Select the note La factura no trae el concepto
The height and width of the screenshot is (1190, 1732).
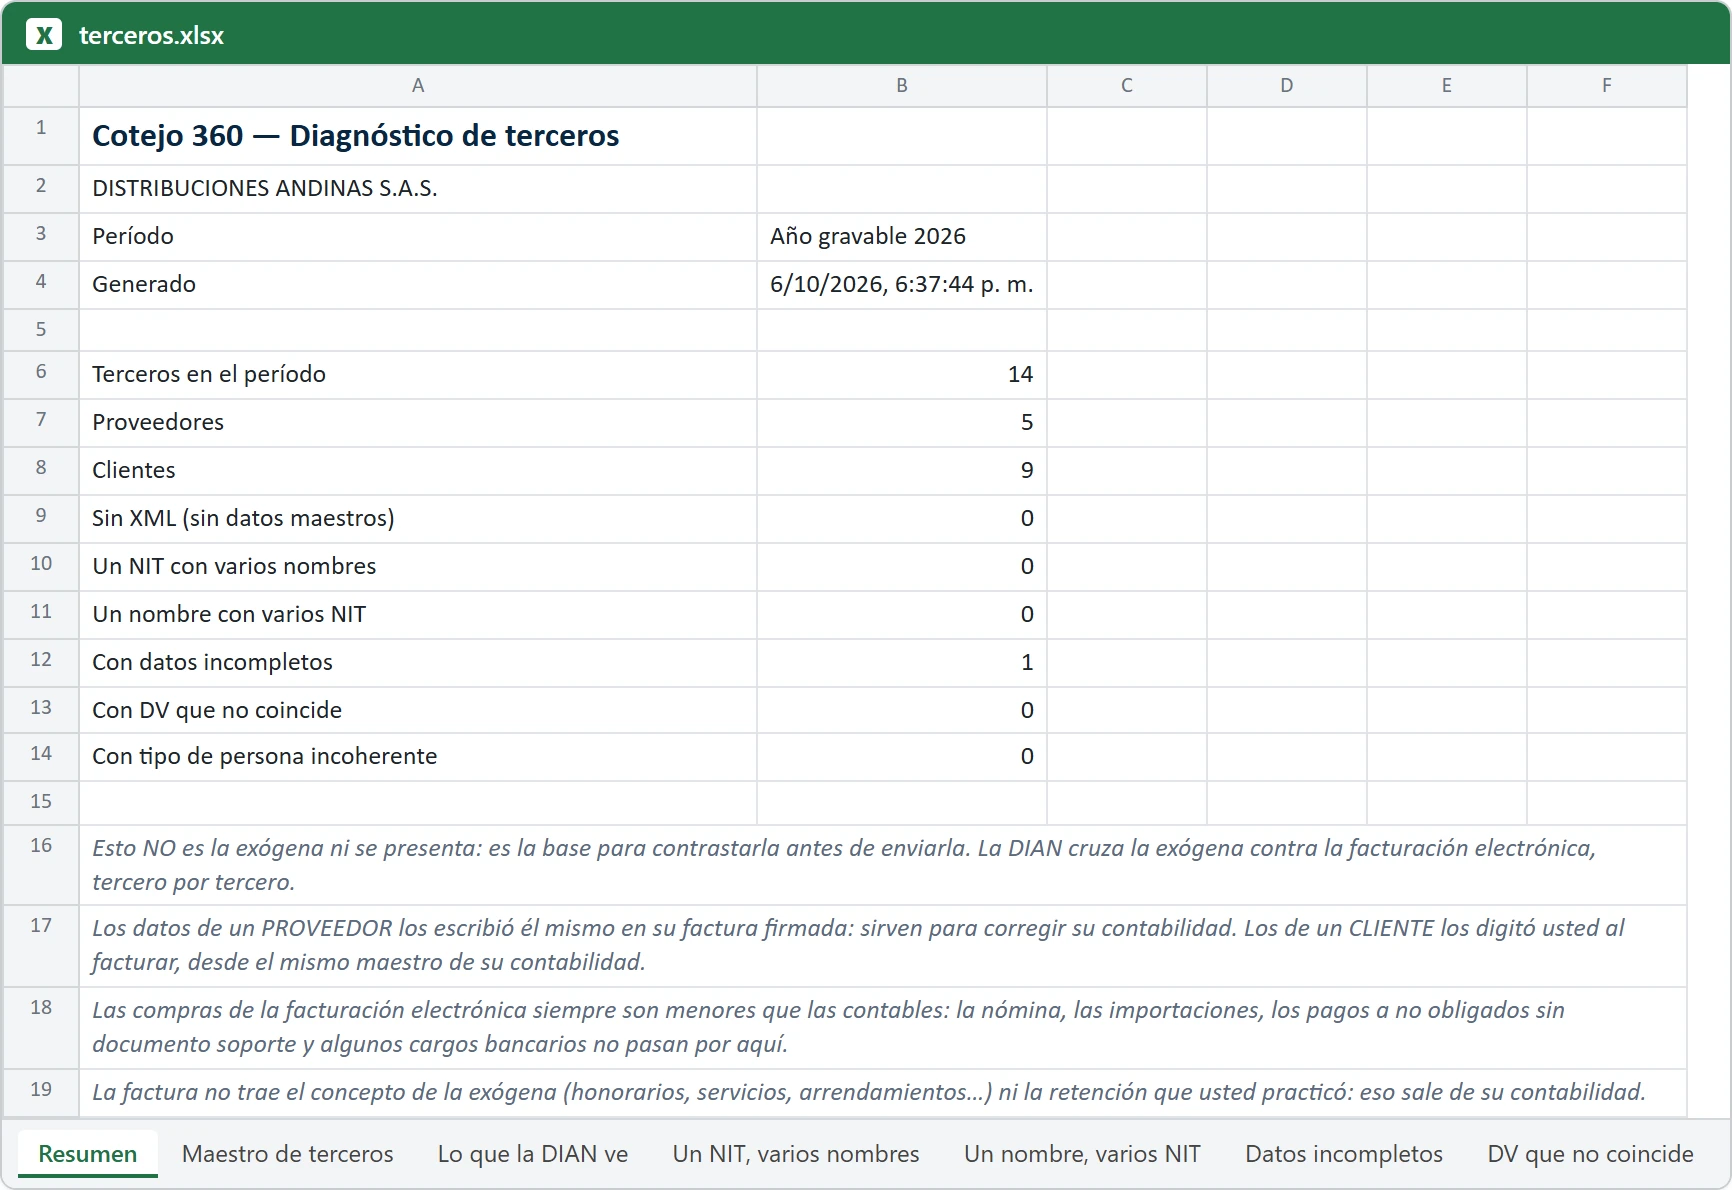tap(883, 1093)
